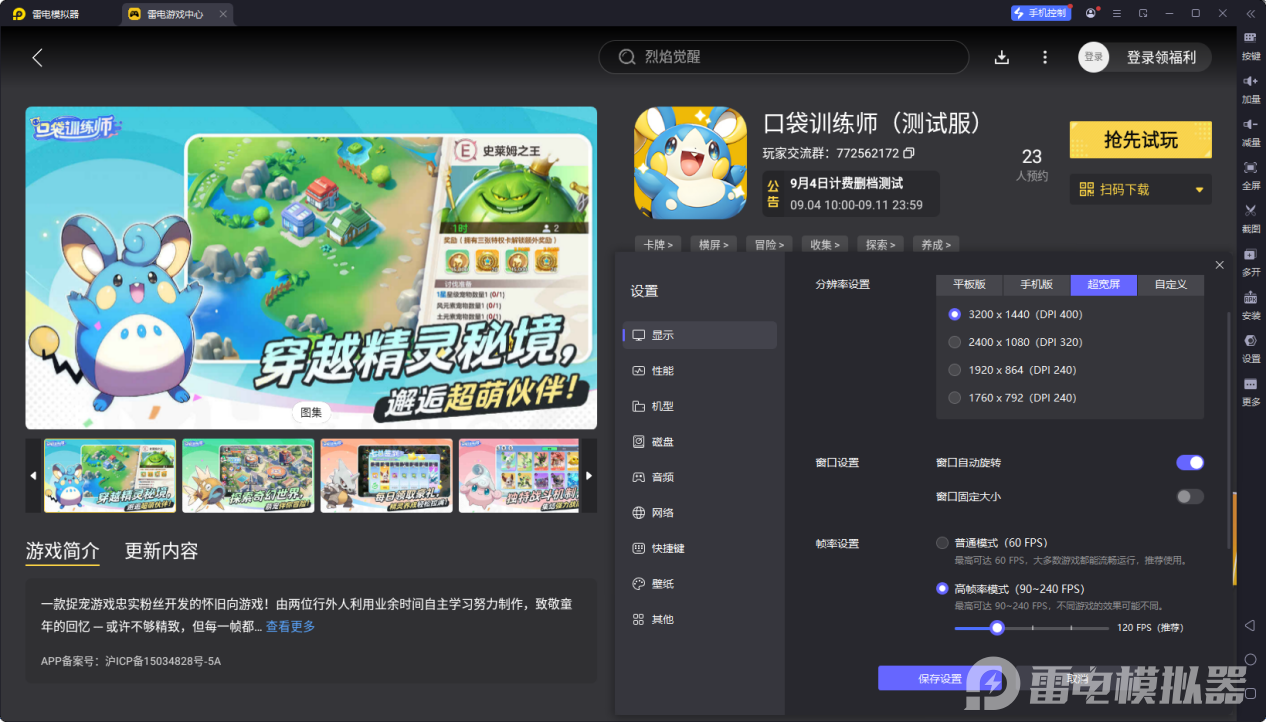Switch to the 自定义 resolution tab
The height and width of the screenshot is (722, 1266).
pyautogui.click(x=1169, y=284)
